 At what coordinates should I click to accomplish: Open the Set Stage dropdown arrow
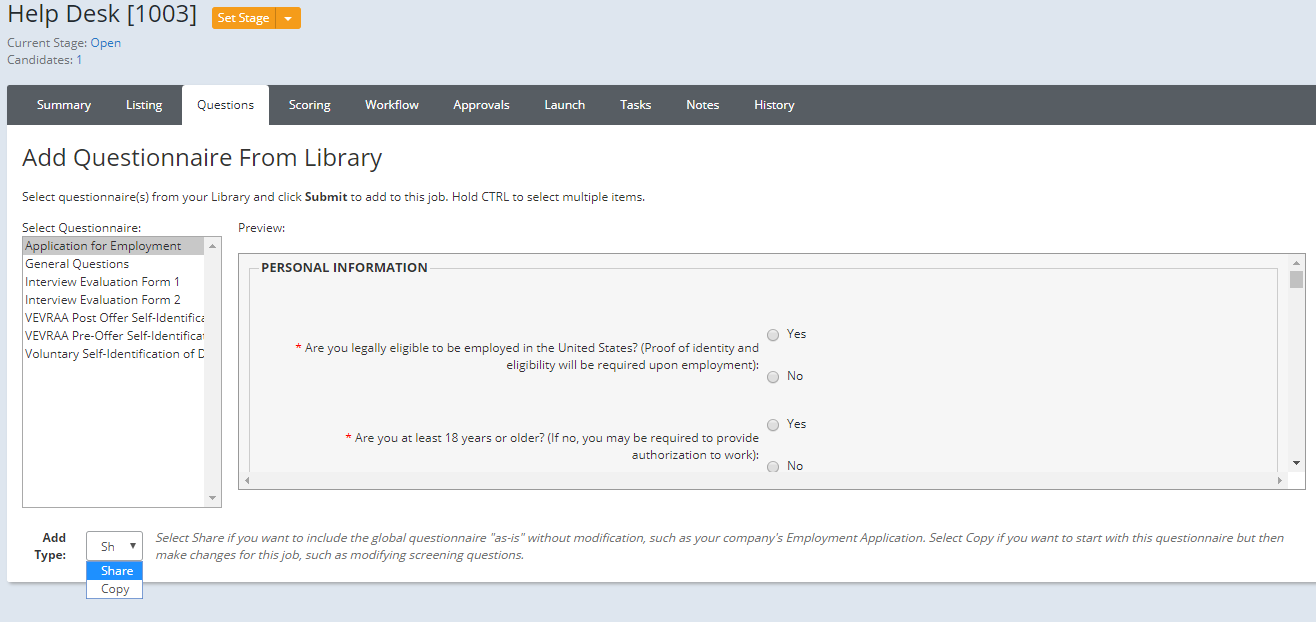point(288,18)
